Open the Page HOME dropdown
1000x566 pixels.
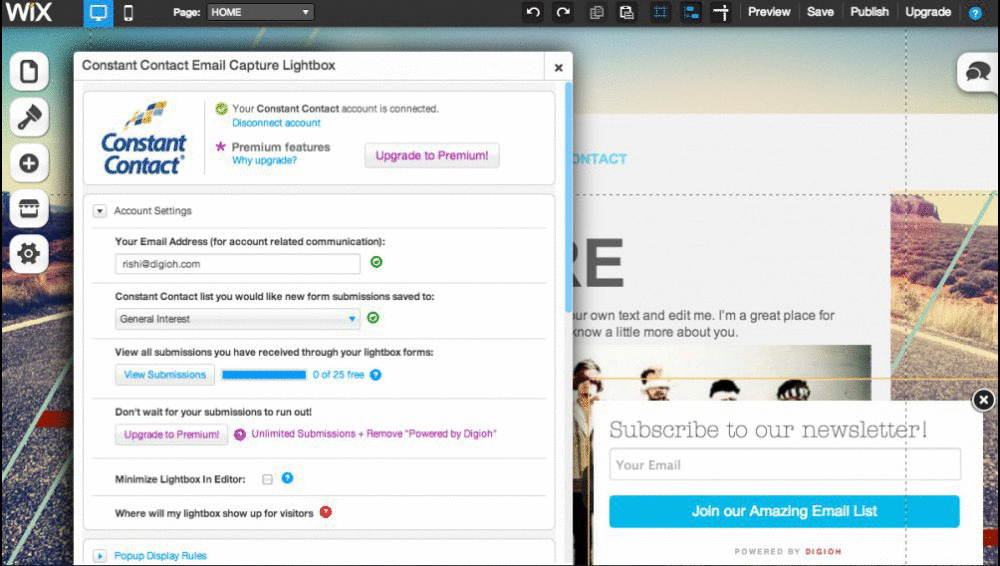260,12
